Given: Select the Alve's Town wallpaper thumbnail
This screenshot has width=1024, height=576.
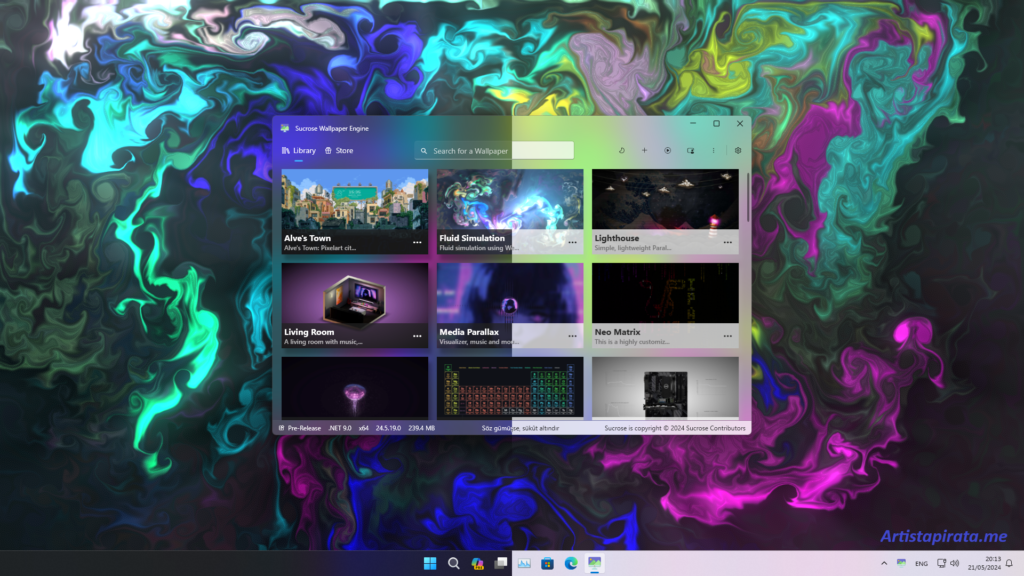Looking at the screenshot, I should click(354, 200).
